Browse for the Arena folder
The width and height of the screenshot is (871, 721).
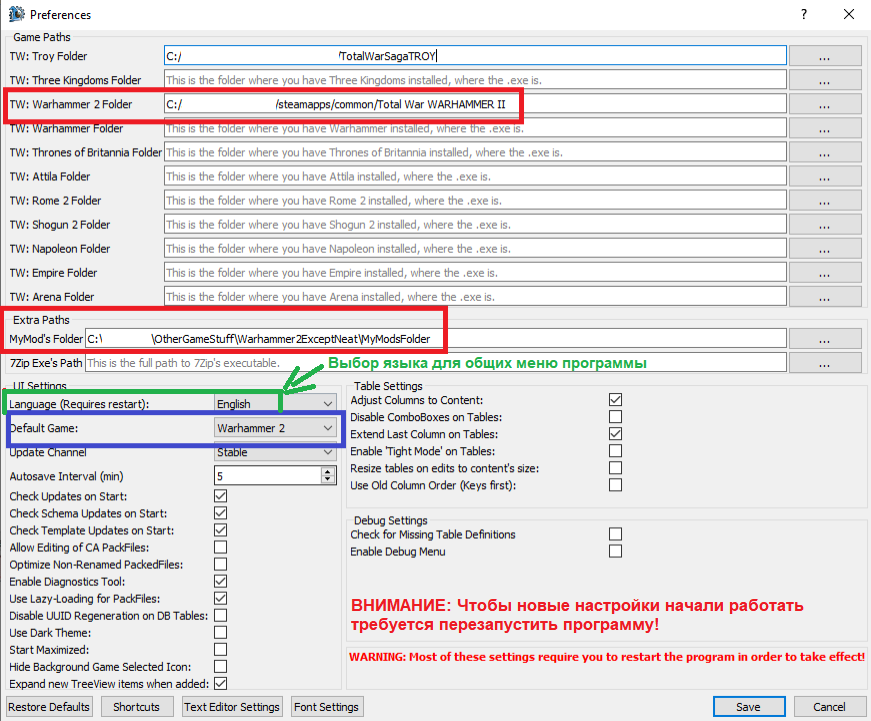pyautogui.click(x=825, y=297)
